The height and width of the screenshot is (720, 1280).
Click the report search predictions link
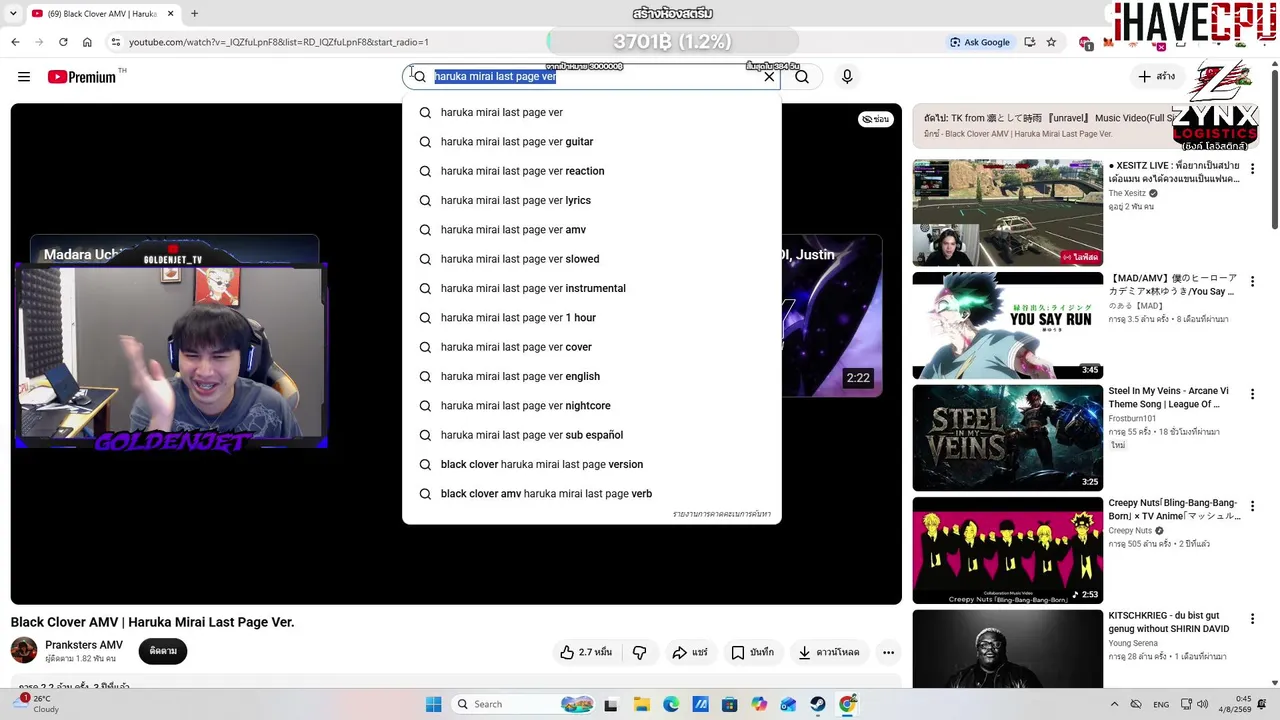(x=721, y=514)
